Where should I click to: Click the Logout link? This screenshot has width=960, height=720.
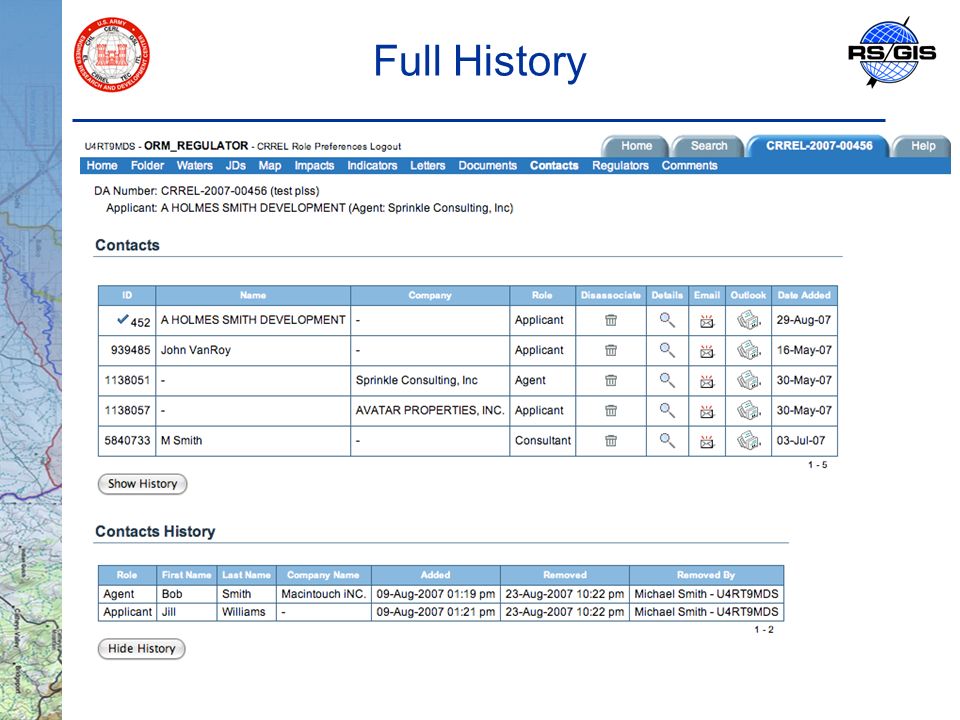pyautogui.click(x=385, y=146)
